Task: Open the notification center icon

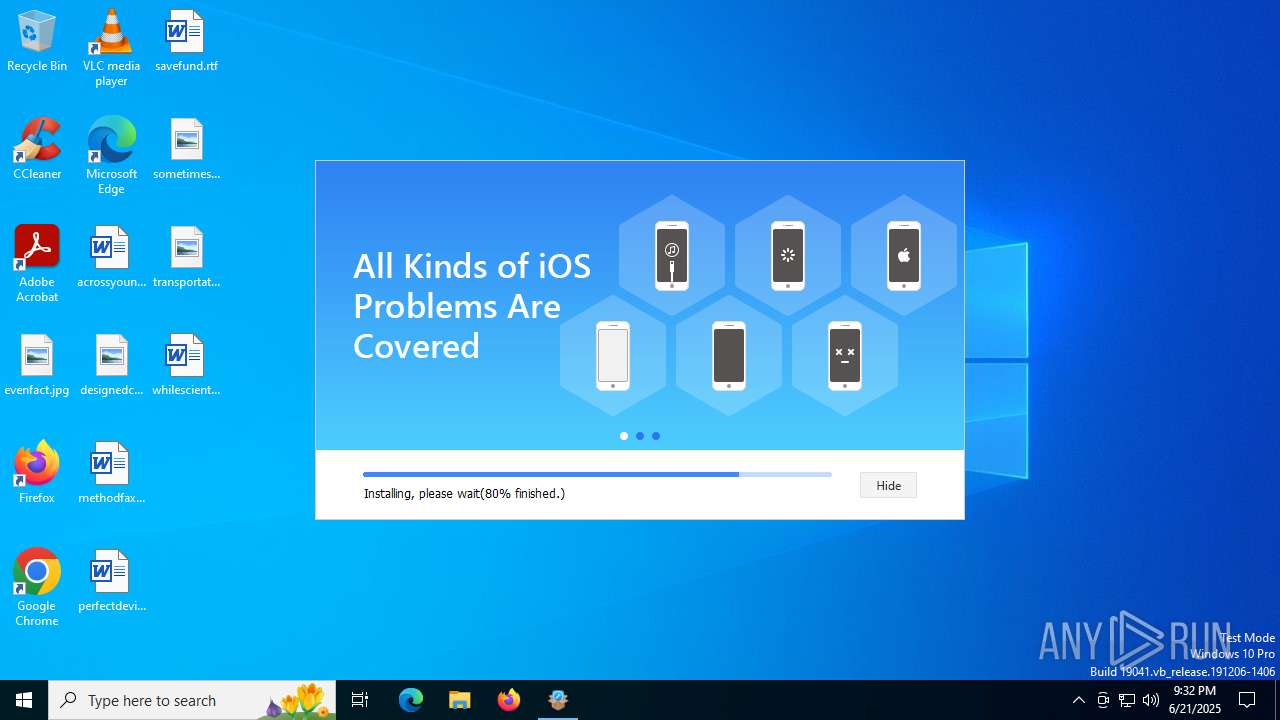Action: (1247, 700)
